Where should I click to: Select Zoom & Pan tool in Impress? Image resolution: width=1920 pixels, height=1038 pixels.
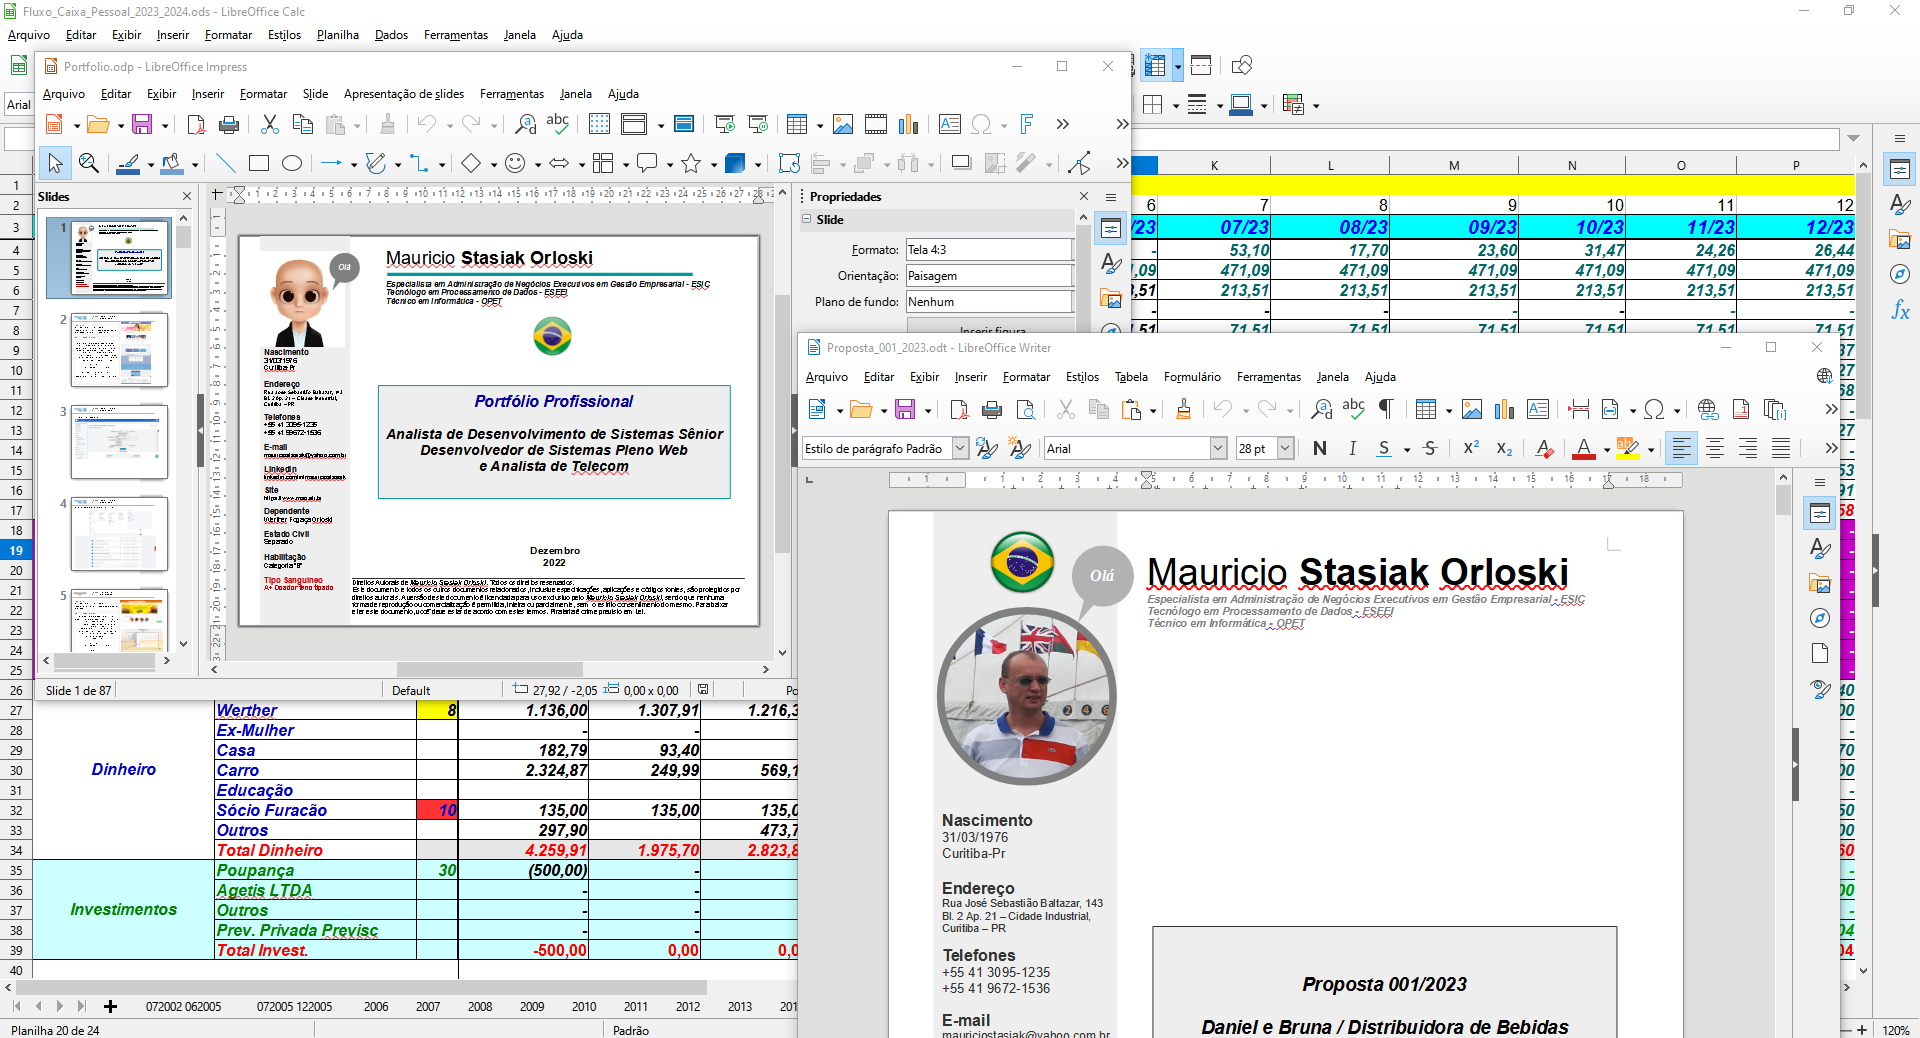pyautogui.click(x=89, y=163)
